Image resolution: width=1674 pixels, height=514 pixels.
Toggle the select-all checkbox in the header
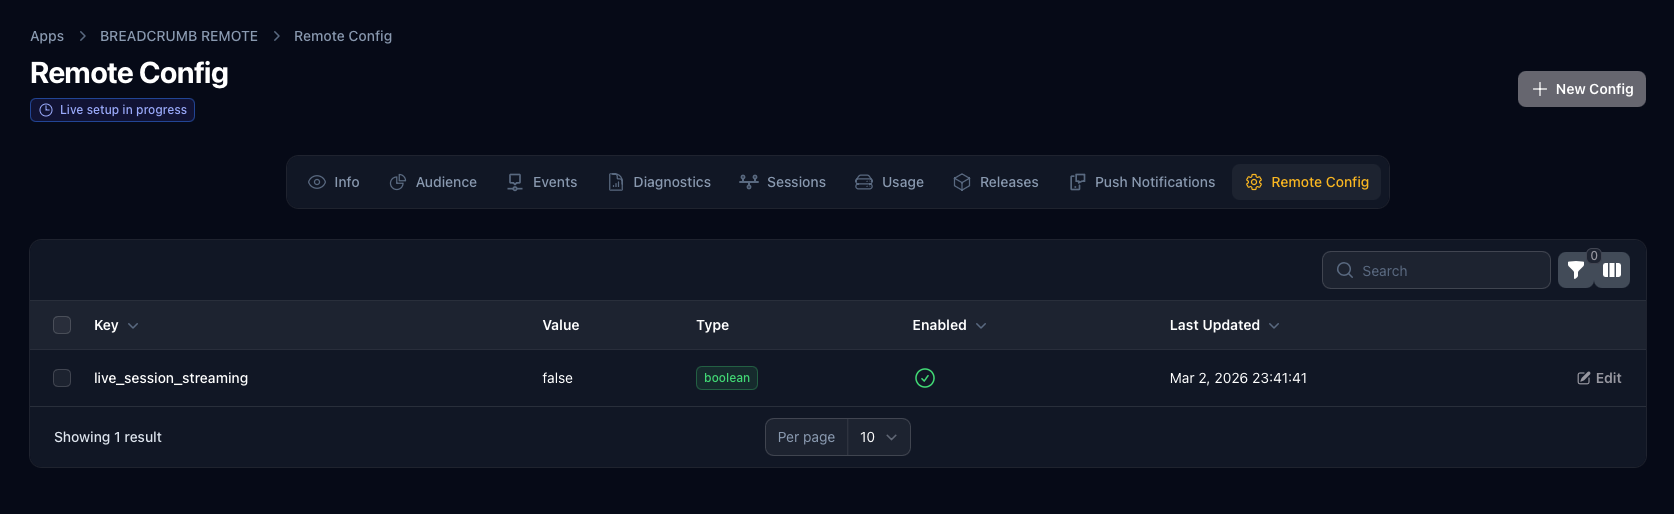62,325
